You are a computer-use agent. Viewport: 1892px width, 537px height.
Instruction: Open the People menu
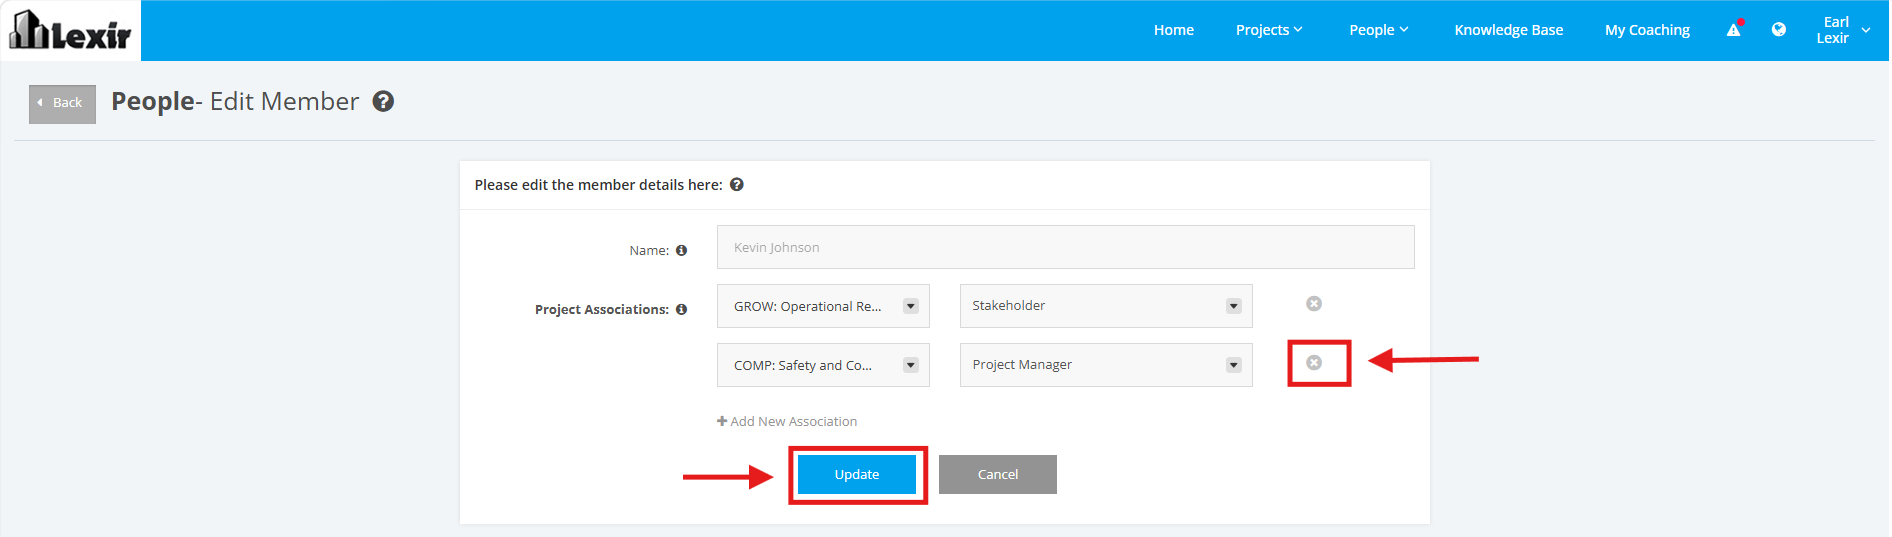click(x=1379, y=30)
